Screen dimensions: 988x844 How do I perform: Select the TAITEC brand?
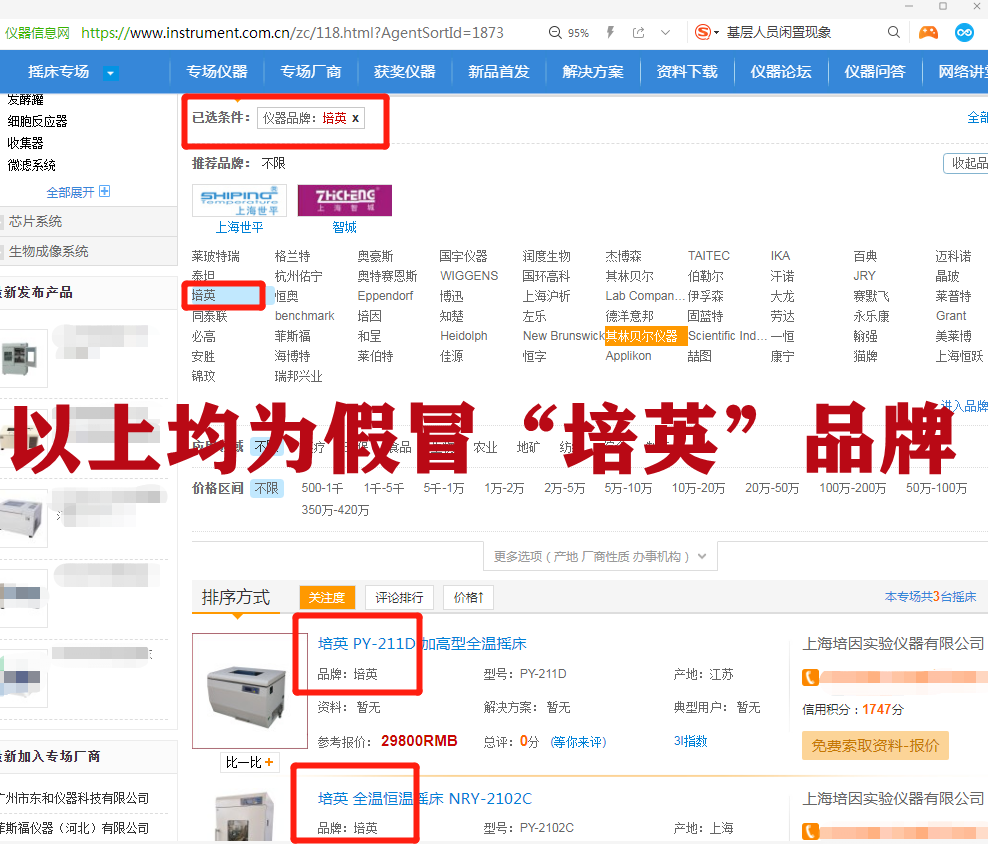709,255
